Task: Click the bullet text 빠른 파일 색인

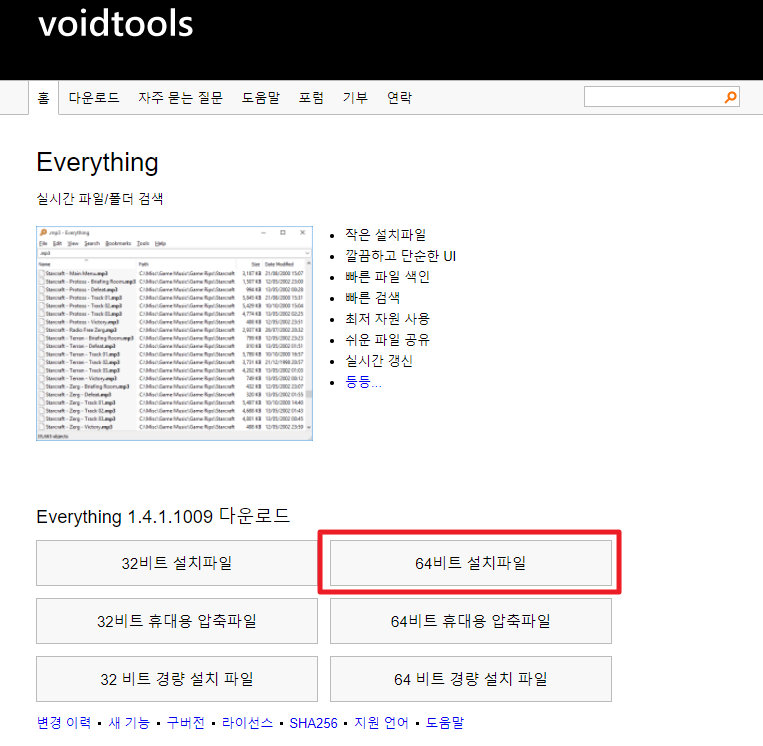Action: coord(387,276)
